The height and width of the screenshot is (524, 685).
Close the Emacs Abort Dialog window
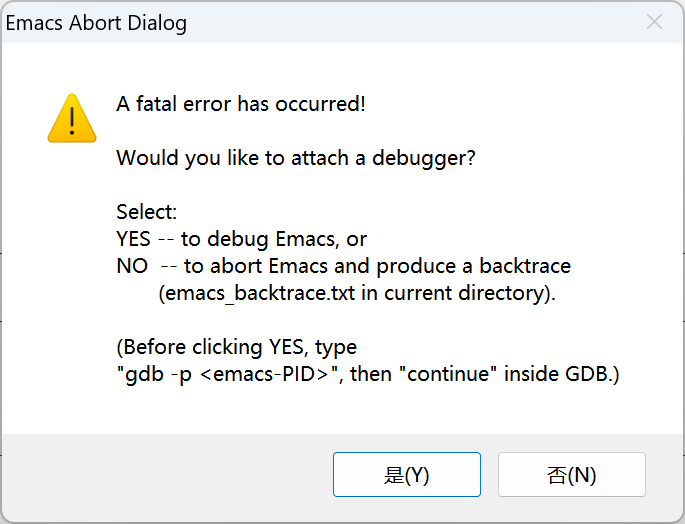click(654, 22)
